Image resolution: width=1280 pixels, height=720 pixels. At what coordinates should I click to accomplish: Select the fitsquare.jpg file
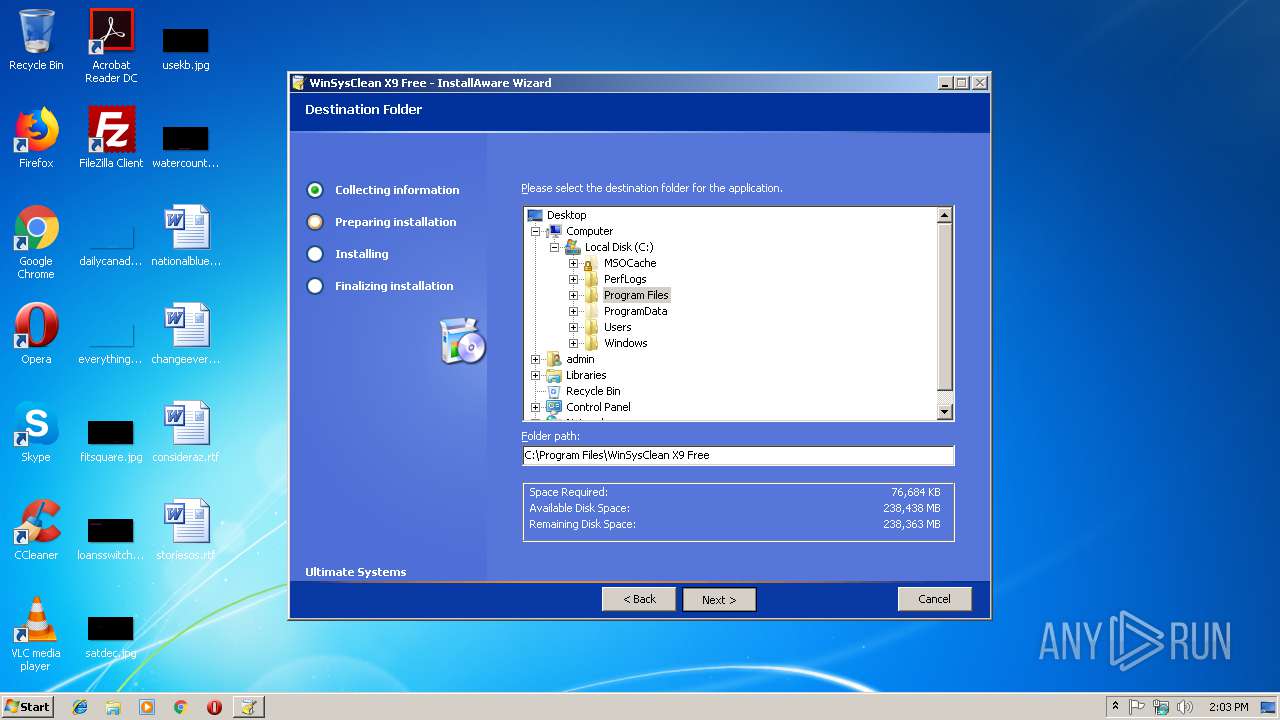(111, 440)
